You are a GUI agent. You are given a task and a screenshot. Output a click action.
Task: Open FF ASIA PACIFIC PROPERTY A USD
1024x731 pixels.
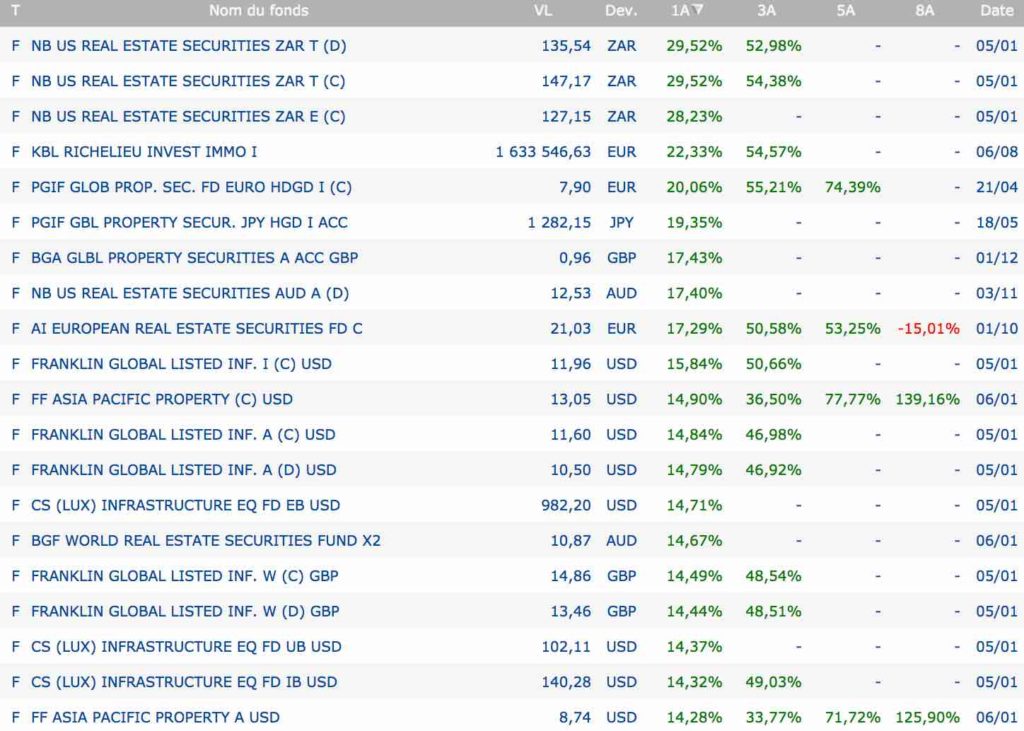tap(155, 717)
